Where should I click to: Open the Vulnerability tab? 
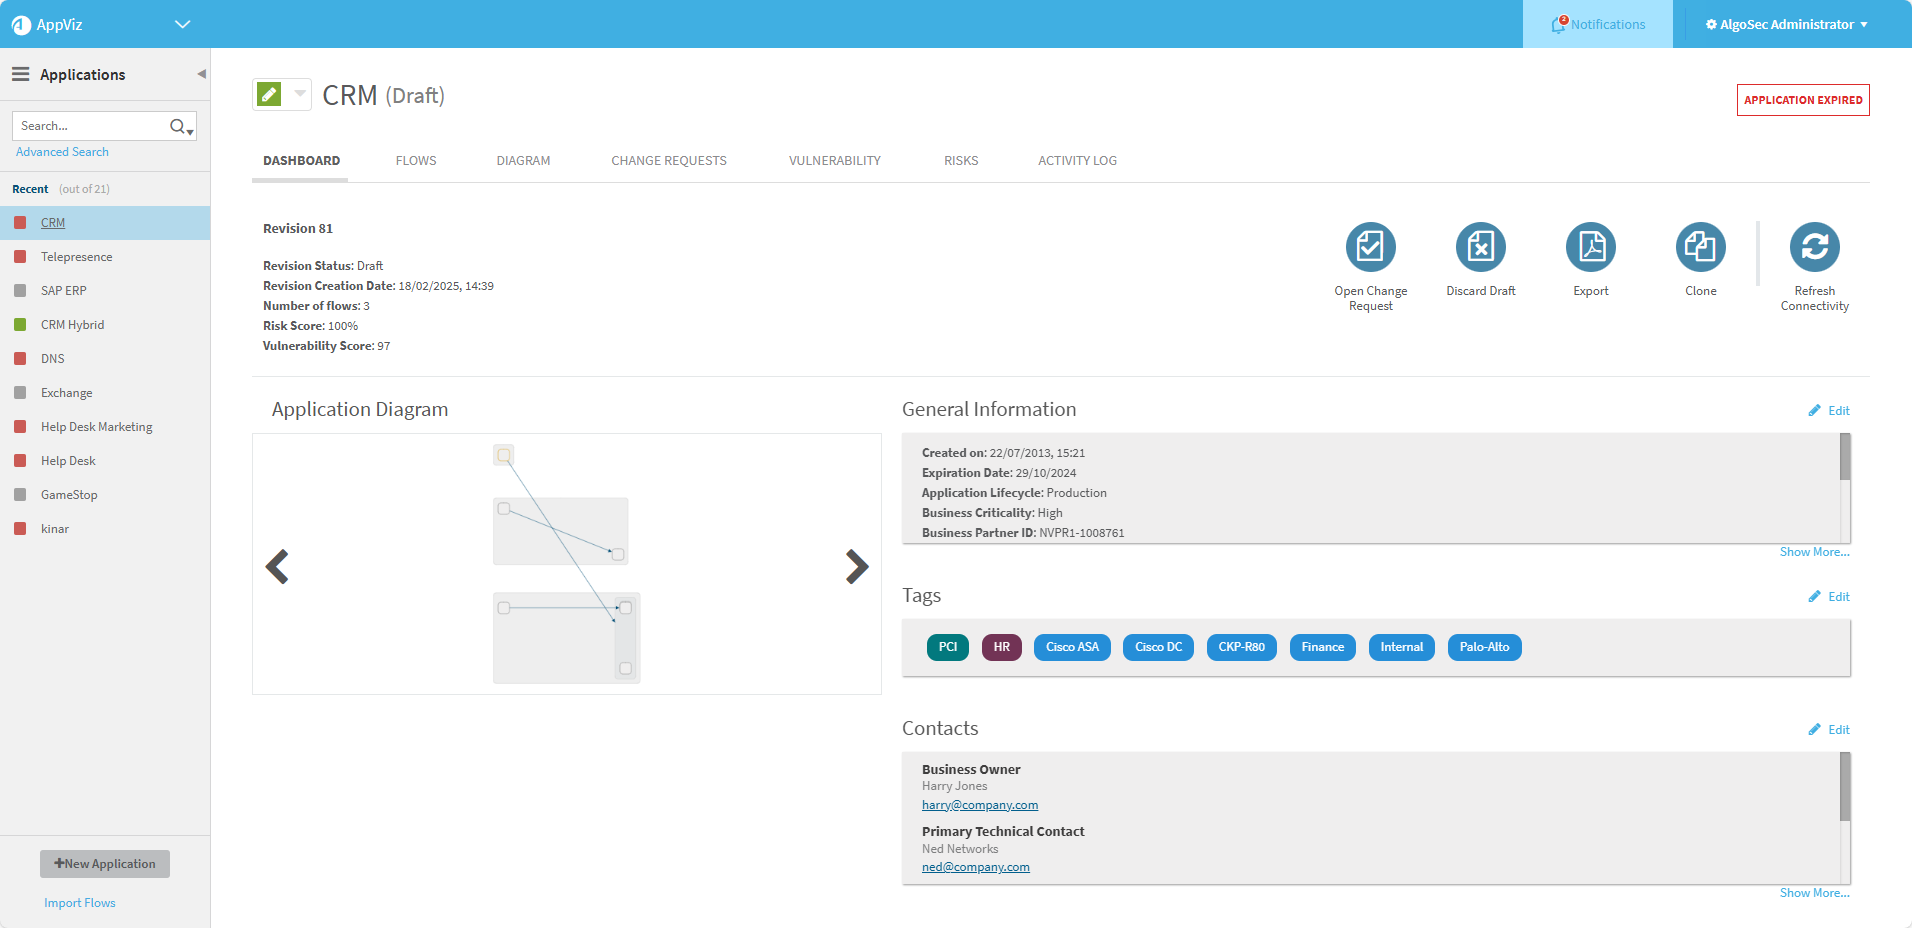coord(834,161)
